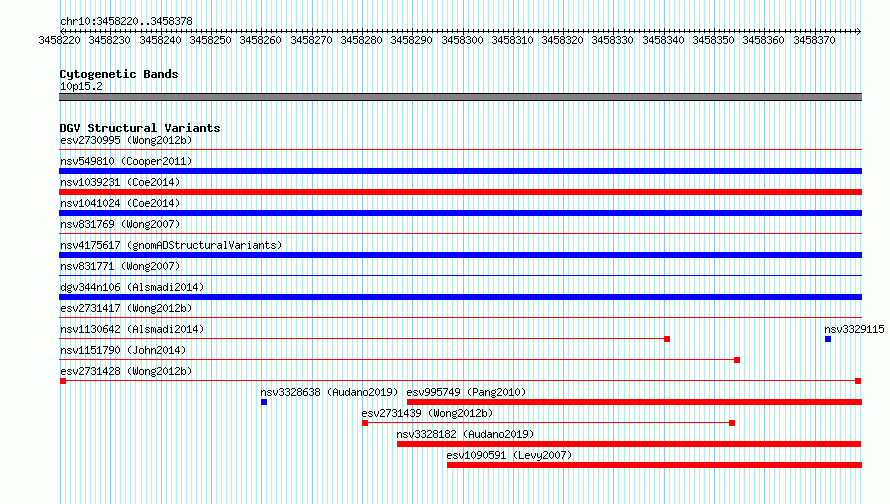Open variant nsv1151790 (John2014) label
890x504 pixels.
point(123,350)
